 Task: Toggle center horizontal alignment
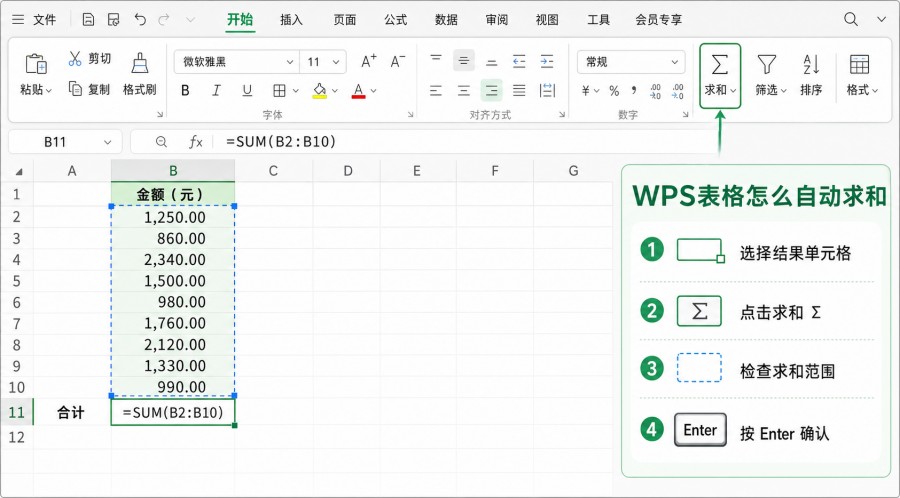464,90
